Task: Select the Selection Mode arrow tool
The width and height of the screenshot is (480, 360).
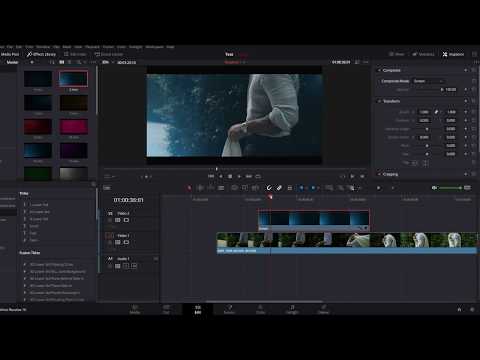Action: [x=189, y=188]
